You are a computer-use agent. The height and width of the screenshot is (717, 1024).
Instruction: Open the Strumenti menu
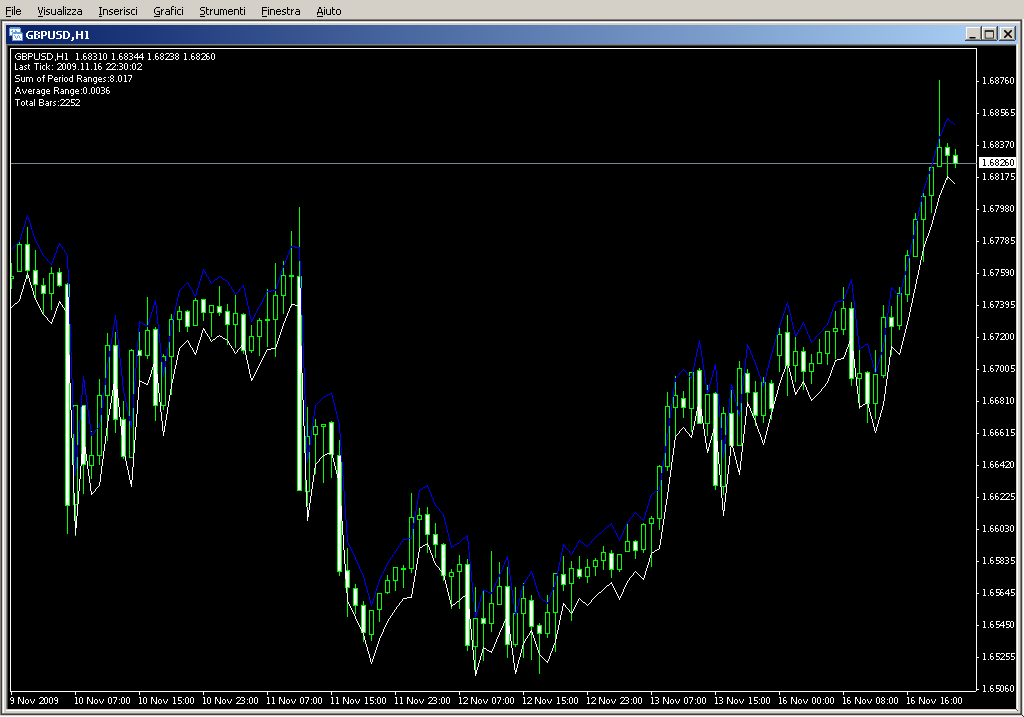[x=222, y=11]
